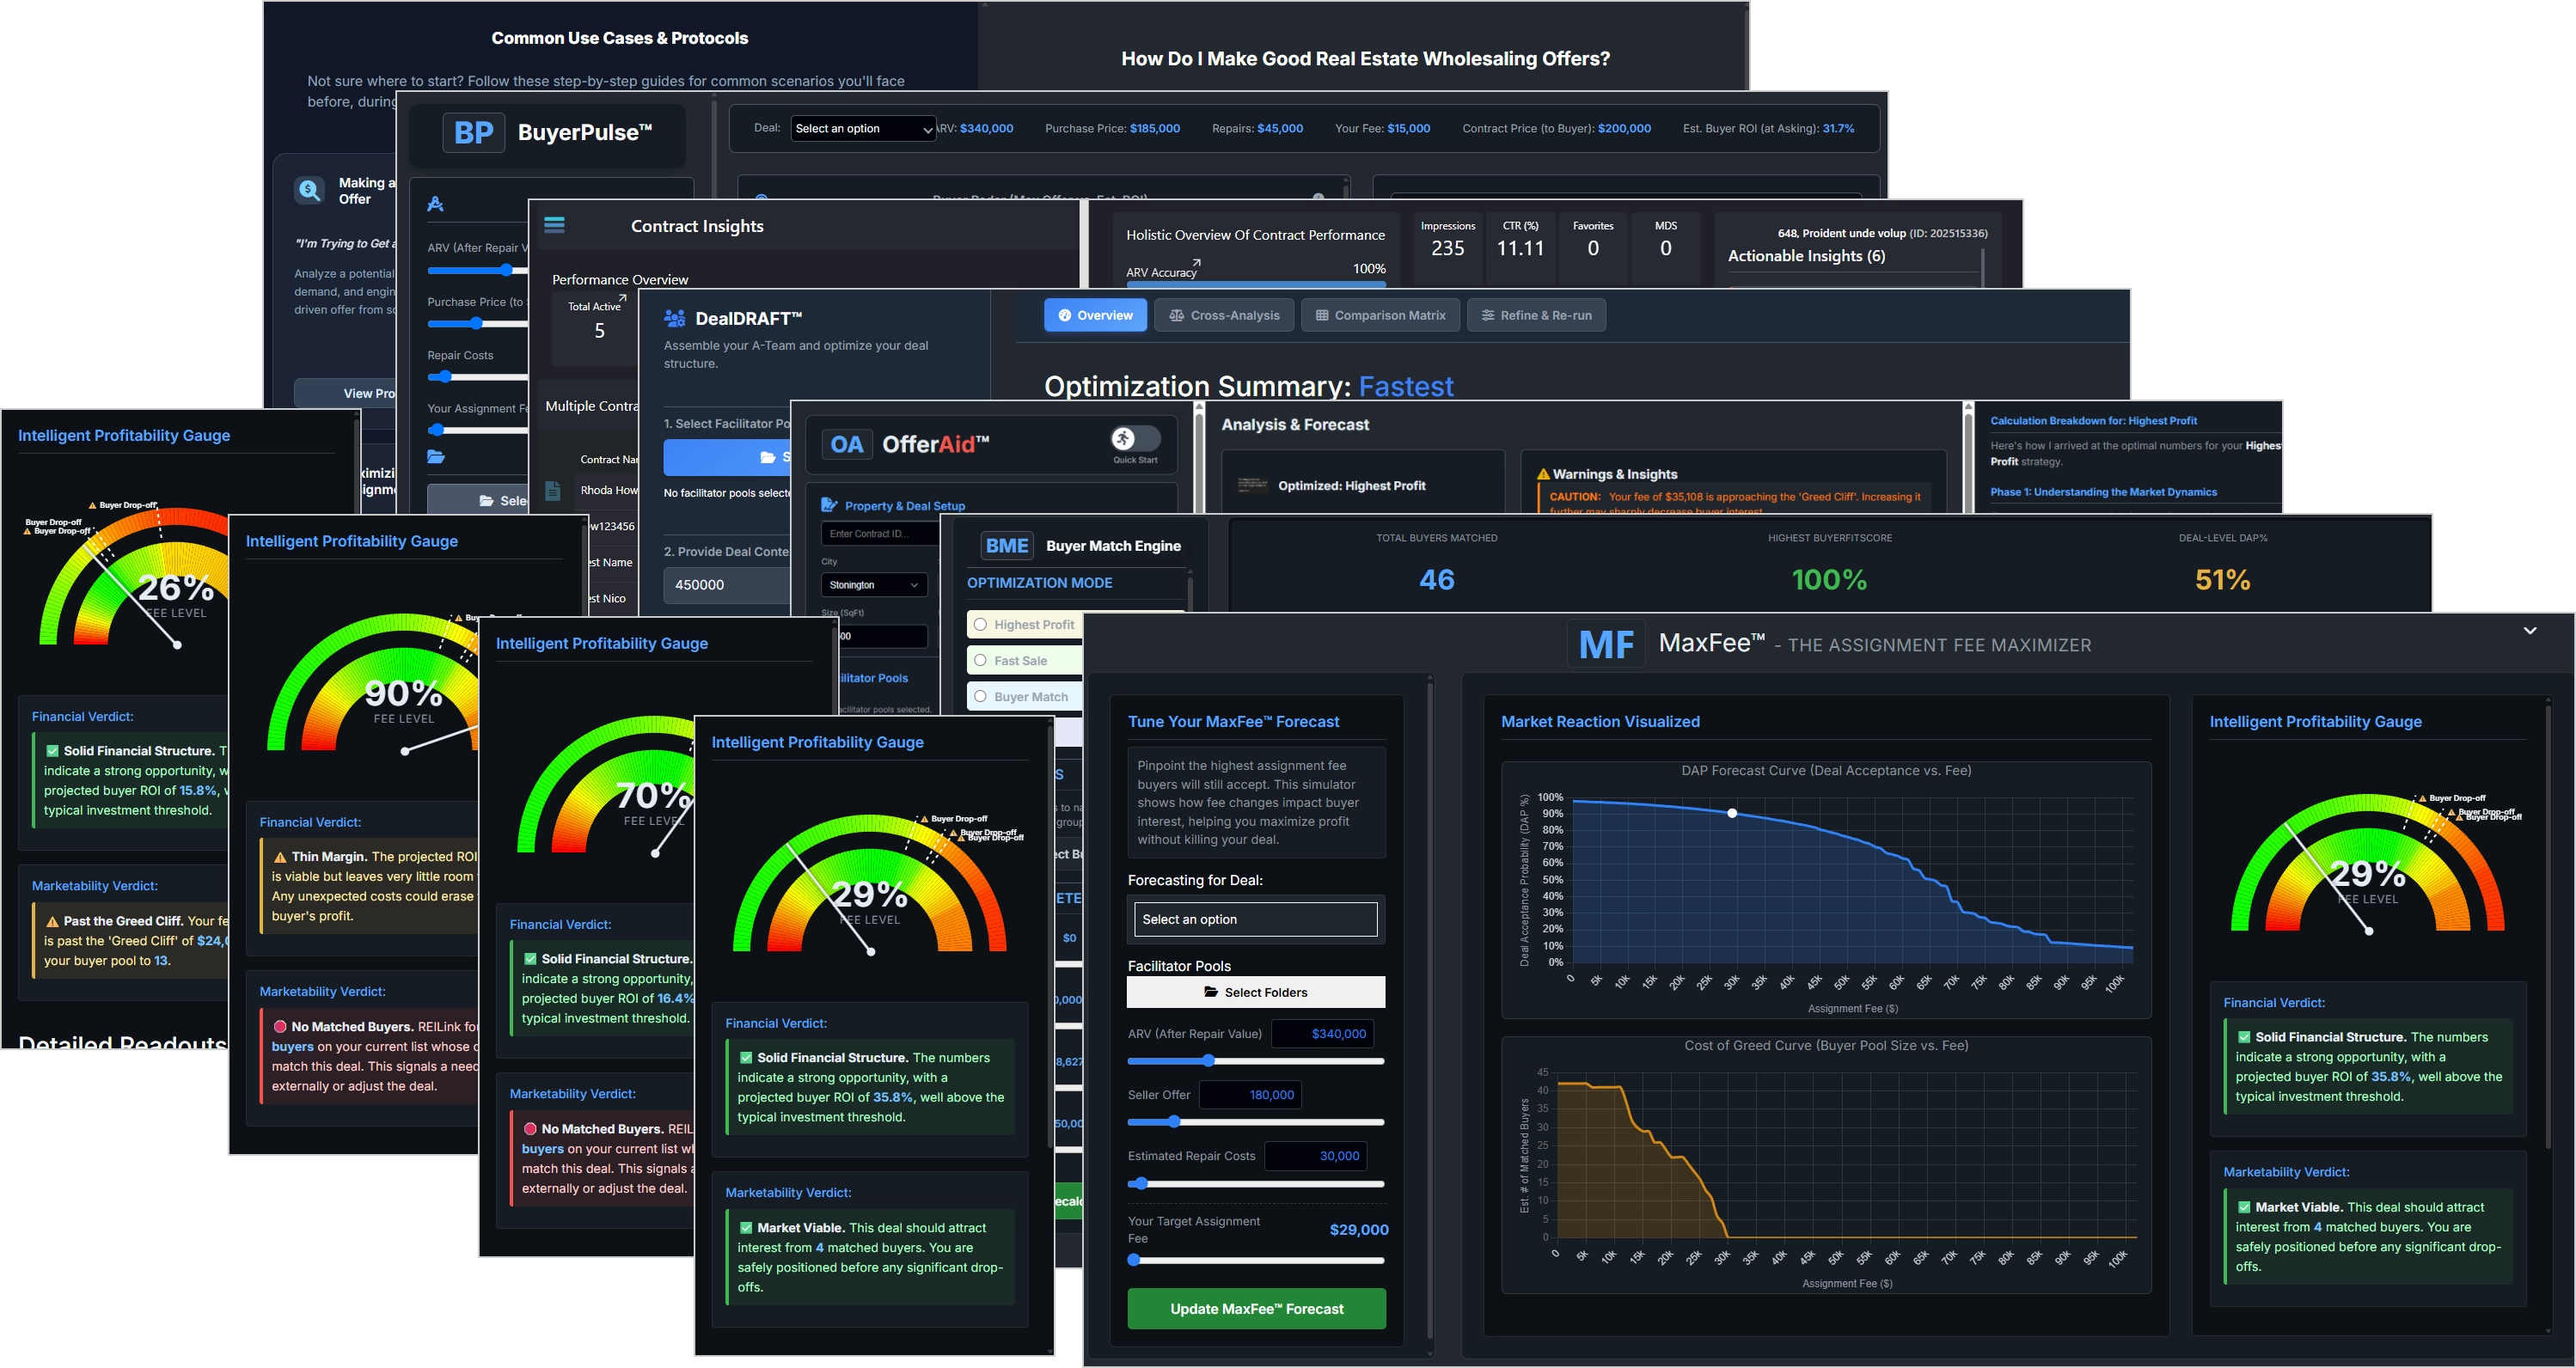Click the Update MaxFee Forecast button
Screen dimensions: 2576x1368
click(x=1256, y=1308)
